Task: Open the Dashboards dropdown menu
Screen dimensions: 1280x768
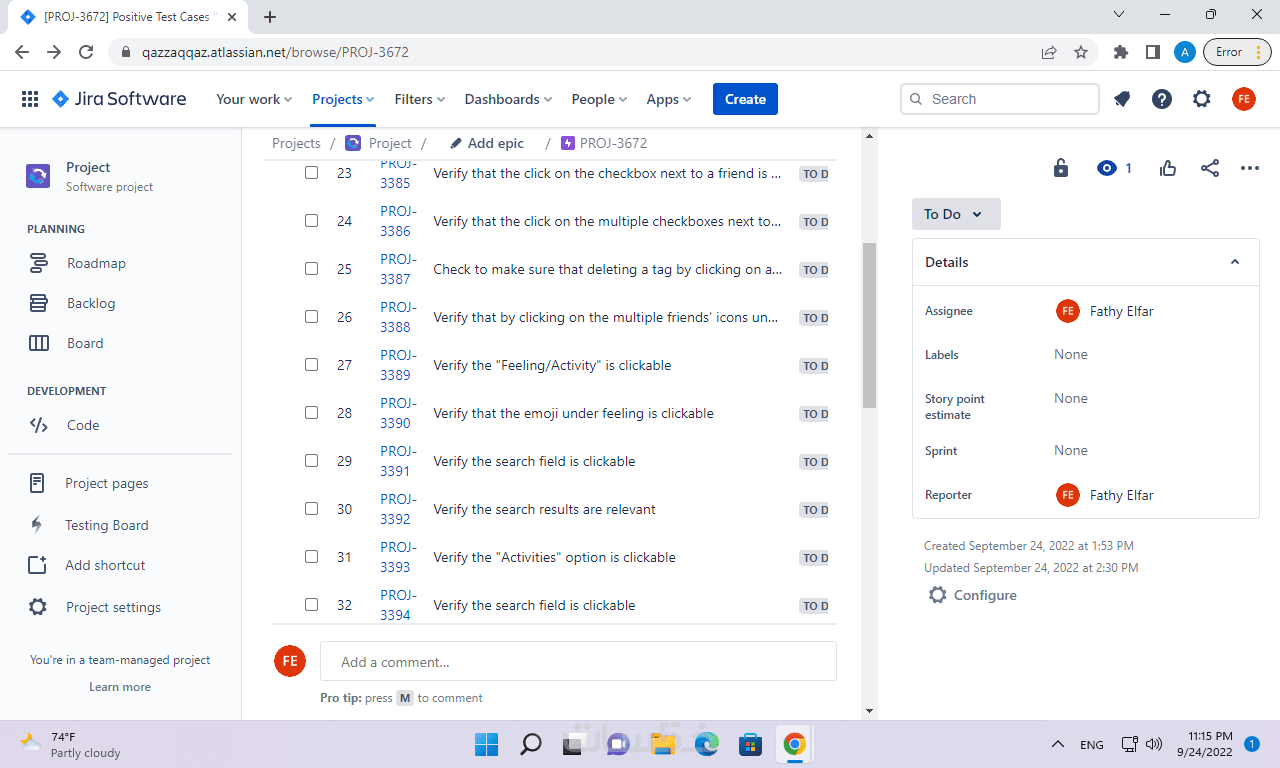Action: 508,99
